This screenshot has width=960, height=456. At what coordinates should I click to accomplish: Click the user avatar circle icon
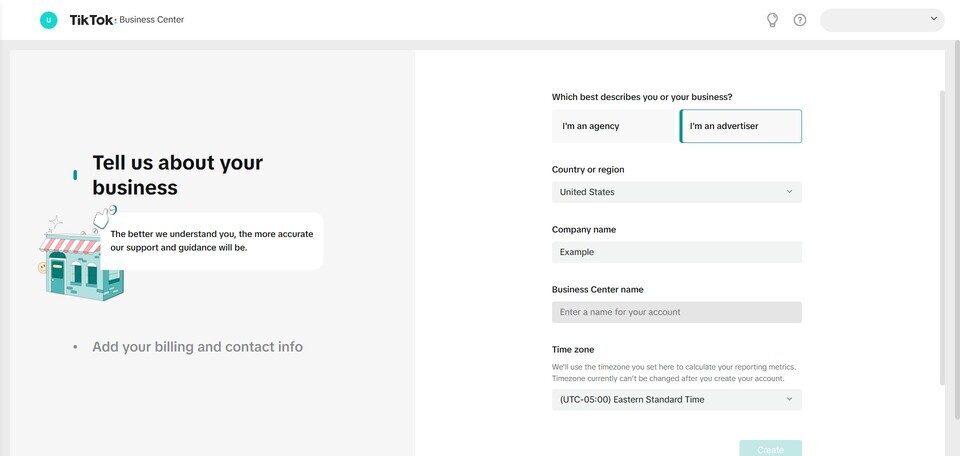[48, 20]
